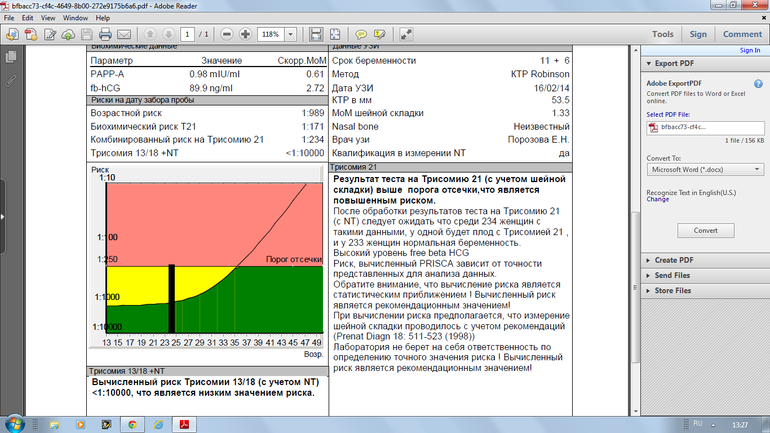
Task: Zoom in with the plus button
Action: tap(245, 34)
